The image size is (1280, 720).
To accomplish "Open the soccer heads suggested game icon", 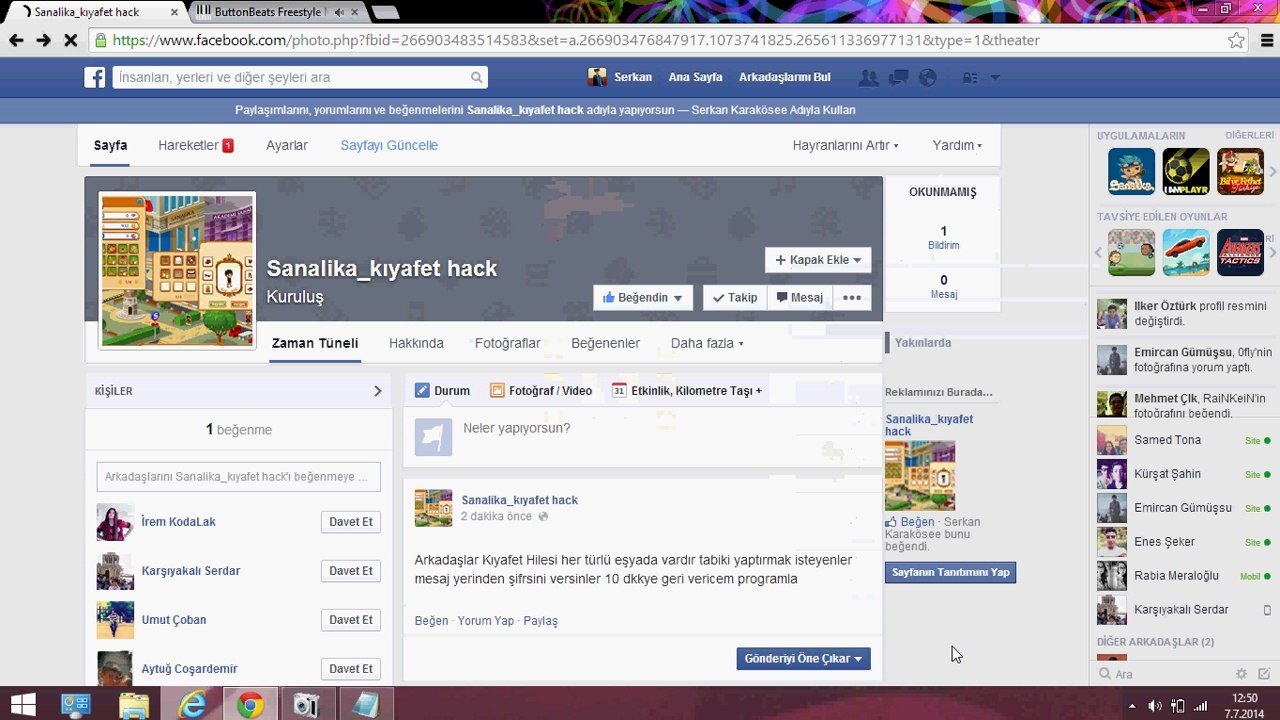I will point(1131,252).
